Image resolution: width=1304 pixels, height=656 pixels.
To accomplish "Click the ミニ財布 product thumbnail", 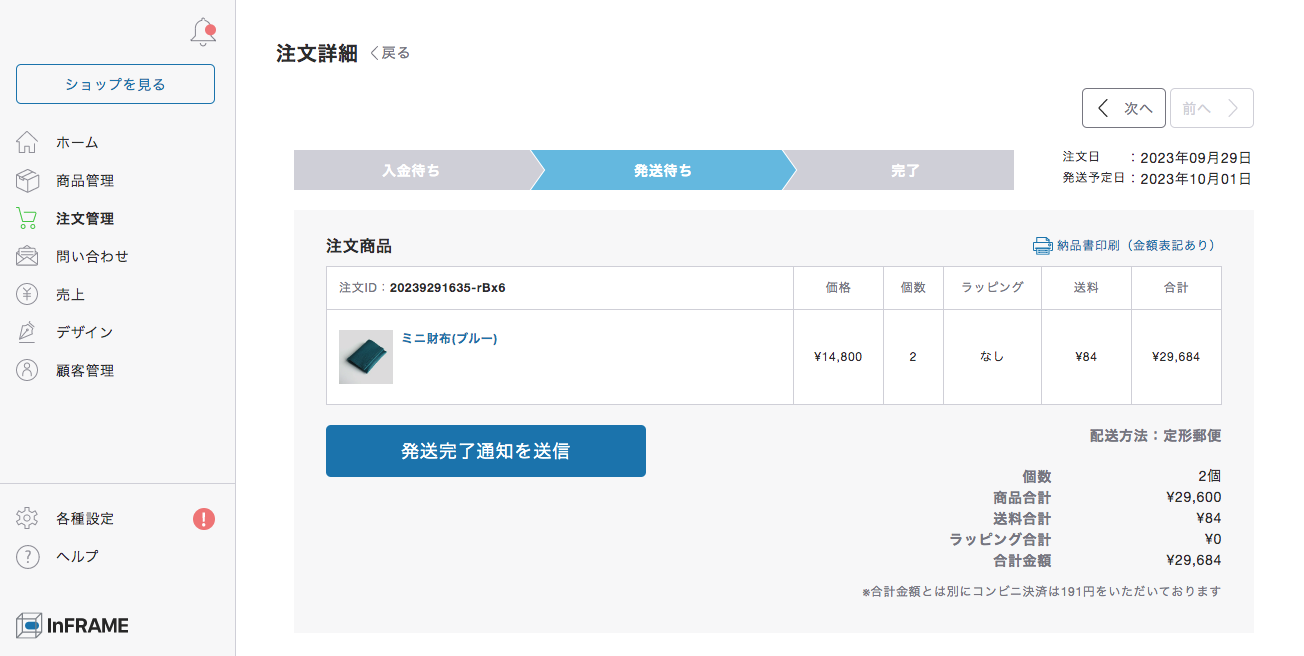I will click(365, 357).
